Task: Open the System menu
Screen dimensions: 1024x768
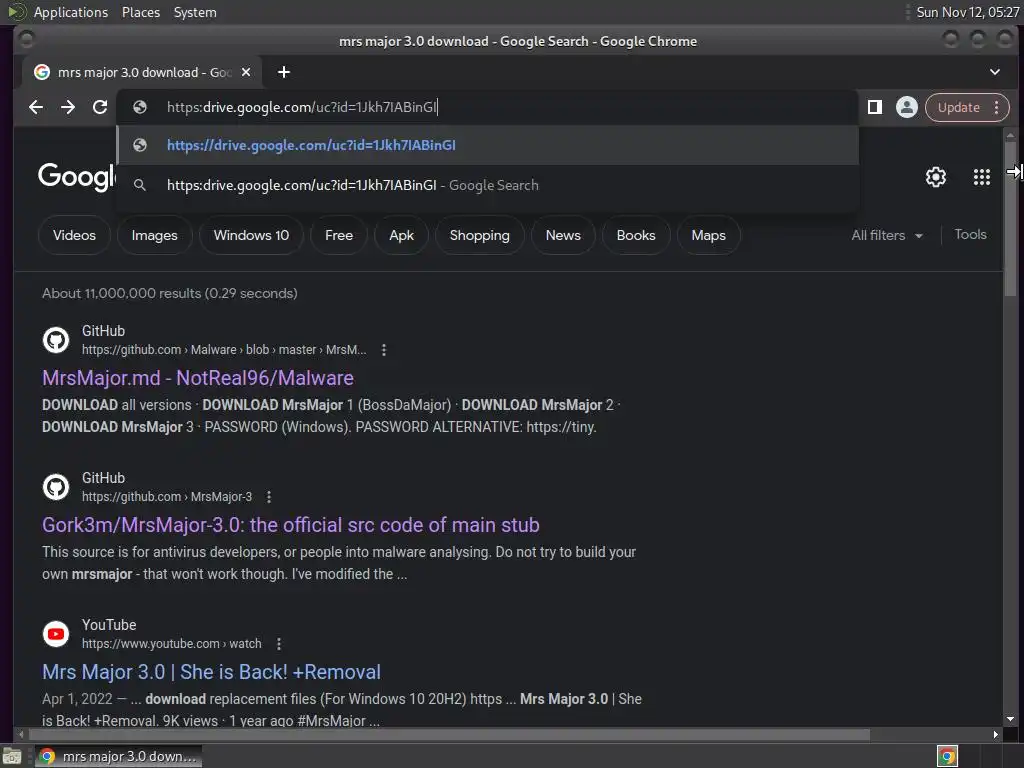Action: click(x=195, y=12)
